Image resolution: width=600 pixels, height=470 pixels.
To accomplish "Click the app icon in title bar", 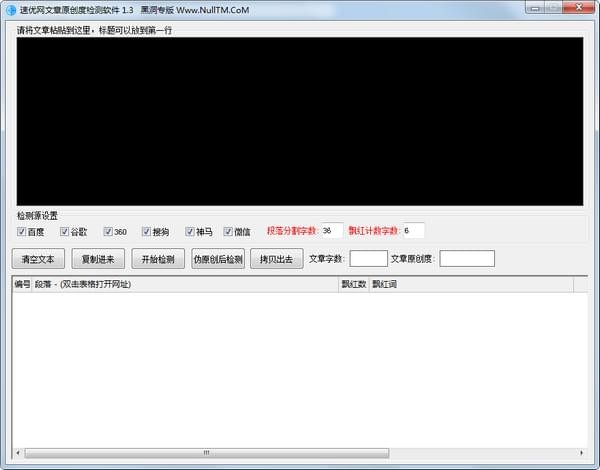I will (11, 10).
